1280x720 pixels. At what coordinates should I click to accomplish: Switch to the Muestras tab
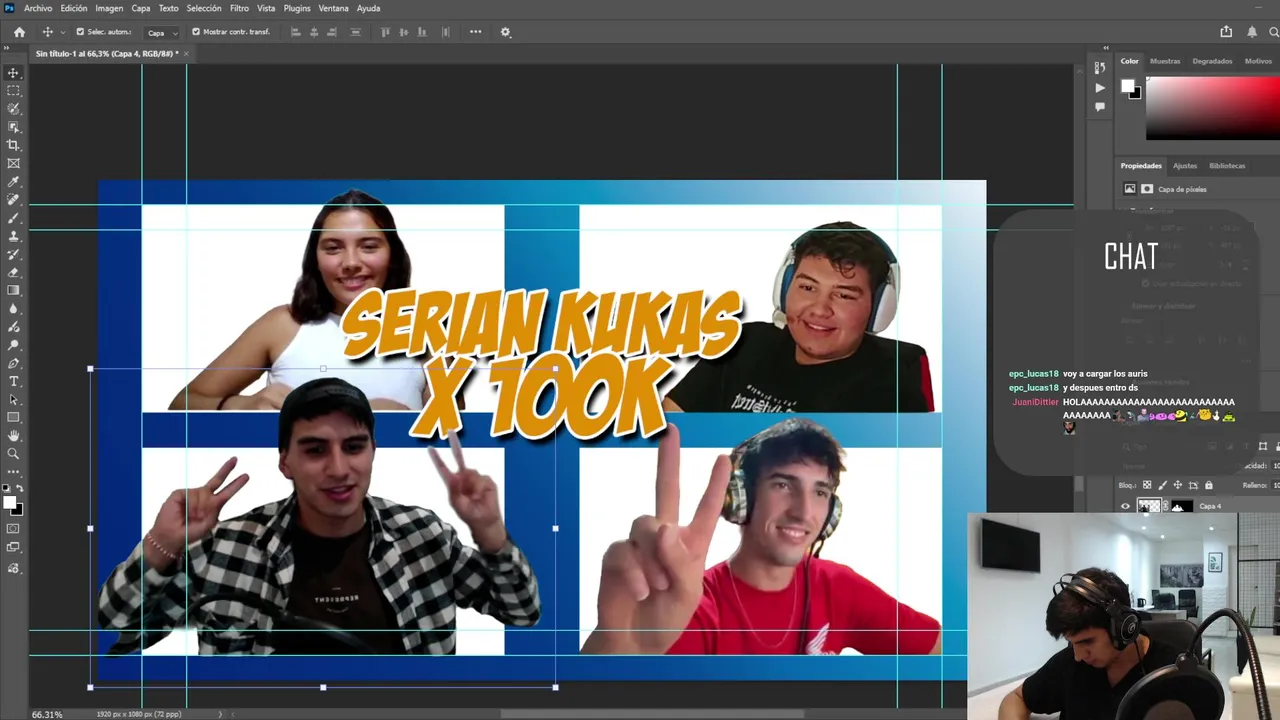tap(1165, 61)
